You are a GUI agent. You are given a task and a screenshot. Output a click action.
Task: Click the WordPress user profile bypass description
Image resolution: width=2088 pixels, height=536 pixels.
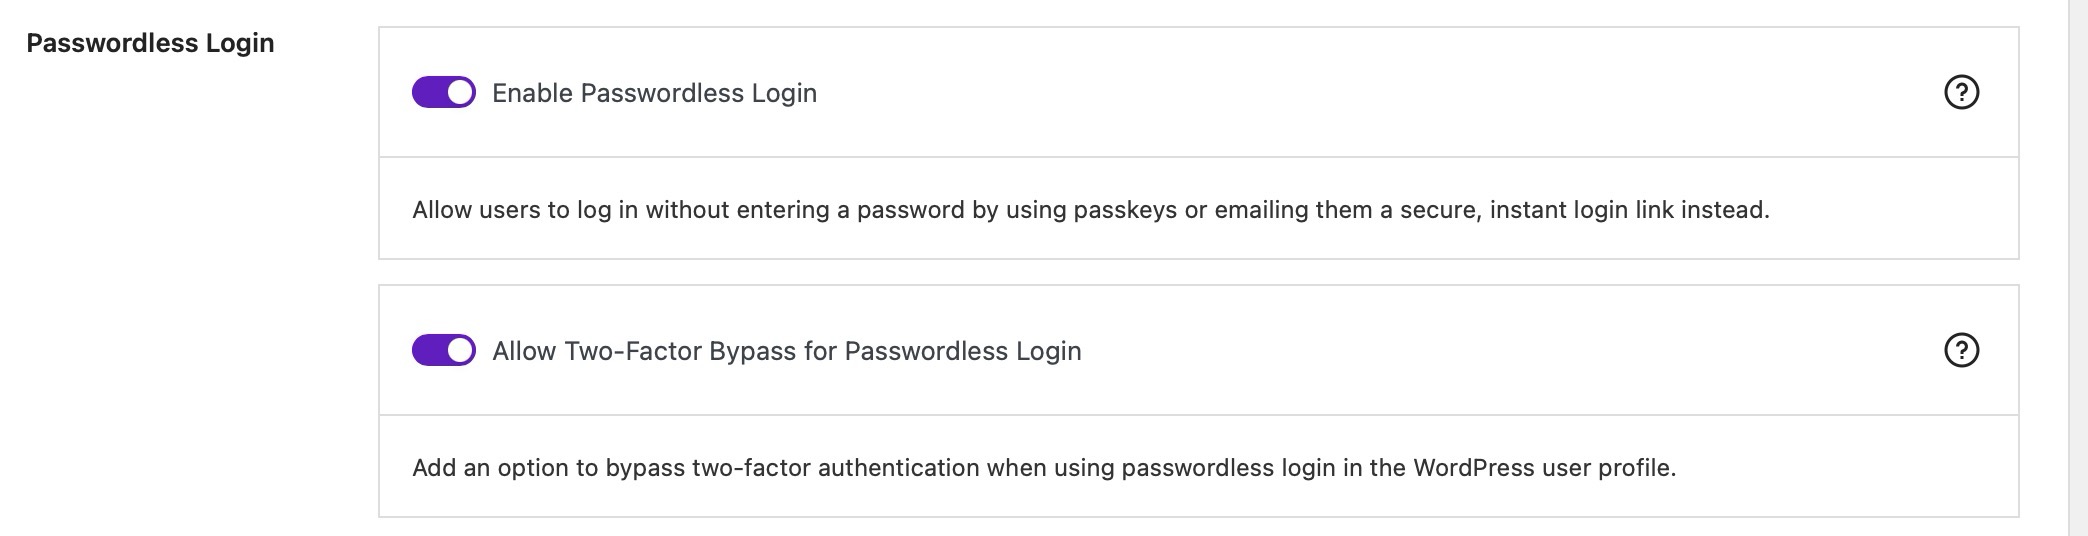coord(1043,468)
